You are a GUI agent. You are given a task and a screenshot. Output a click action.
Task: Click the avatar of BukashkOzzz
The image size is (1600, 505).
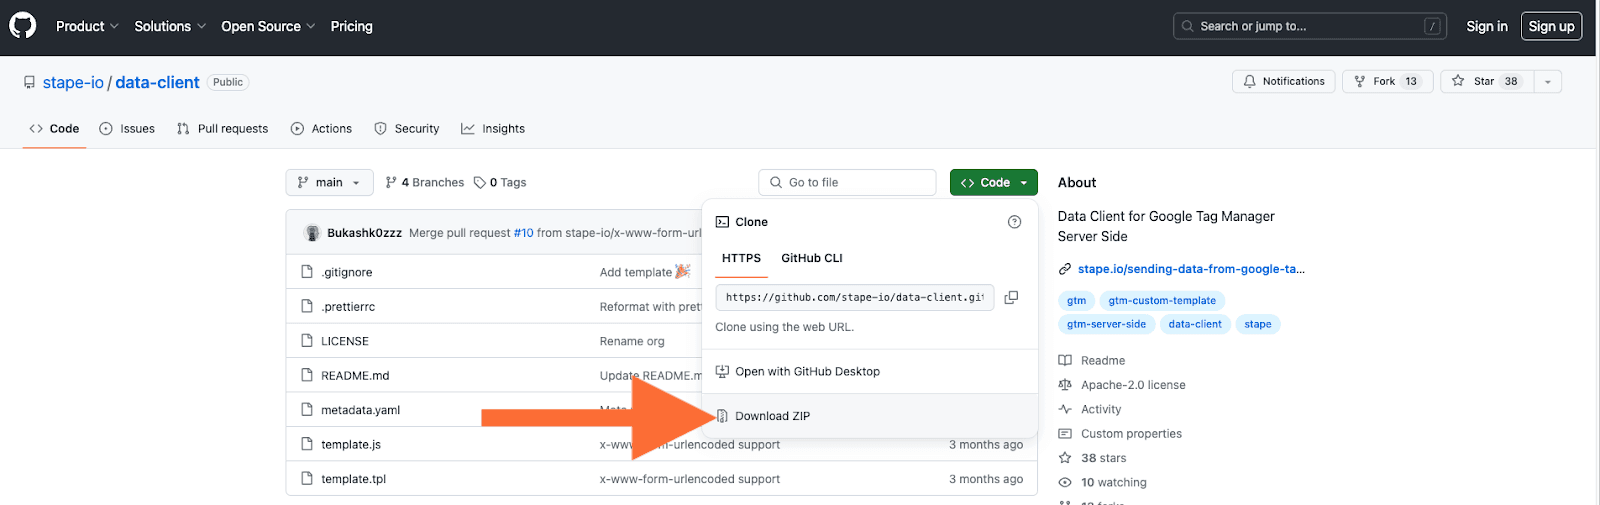(311, 233)
